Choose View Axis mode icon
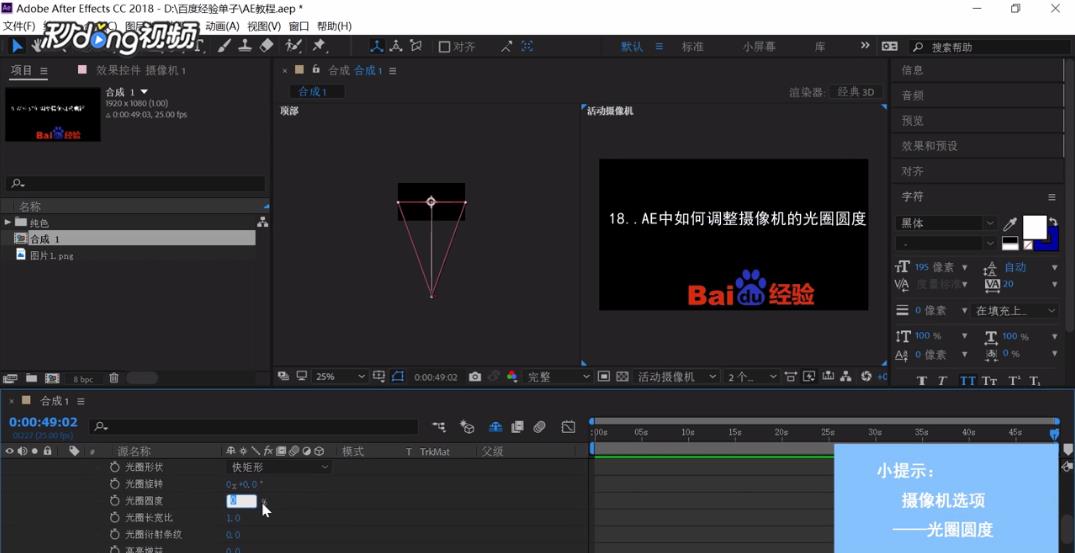The width and height of the screenshot is (1075, 553). 415,46
